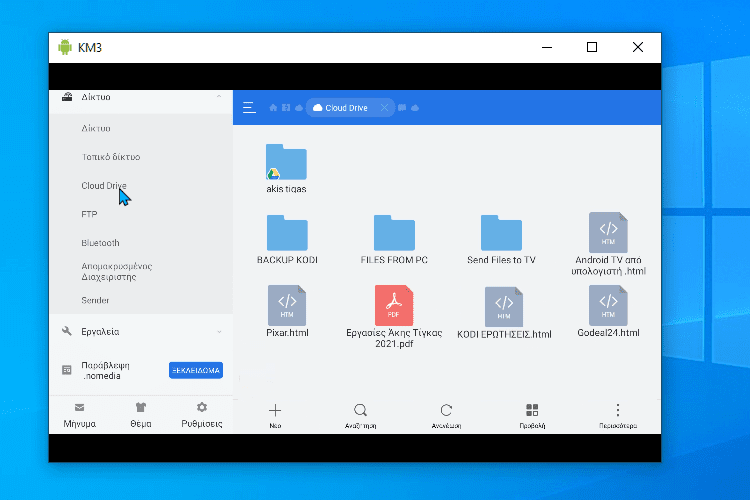The height and width of the screenshot is (500, 750).
Task: Close the Cloud Drive tab with the X
Action: click(x=384, y=108)
